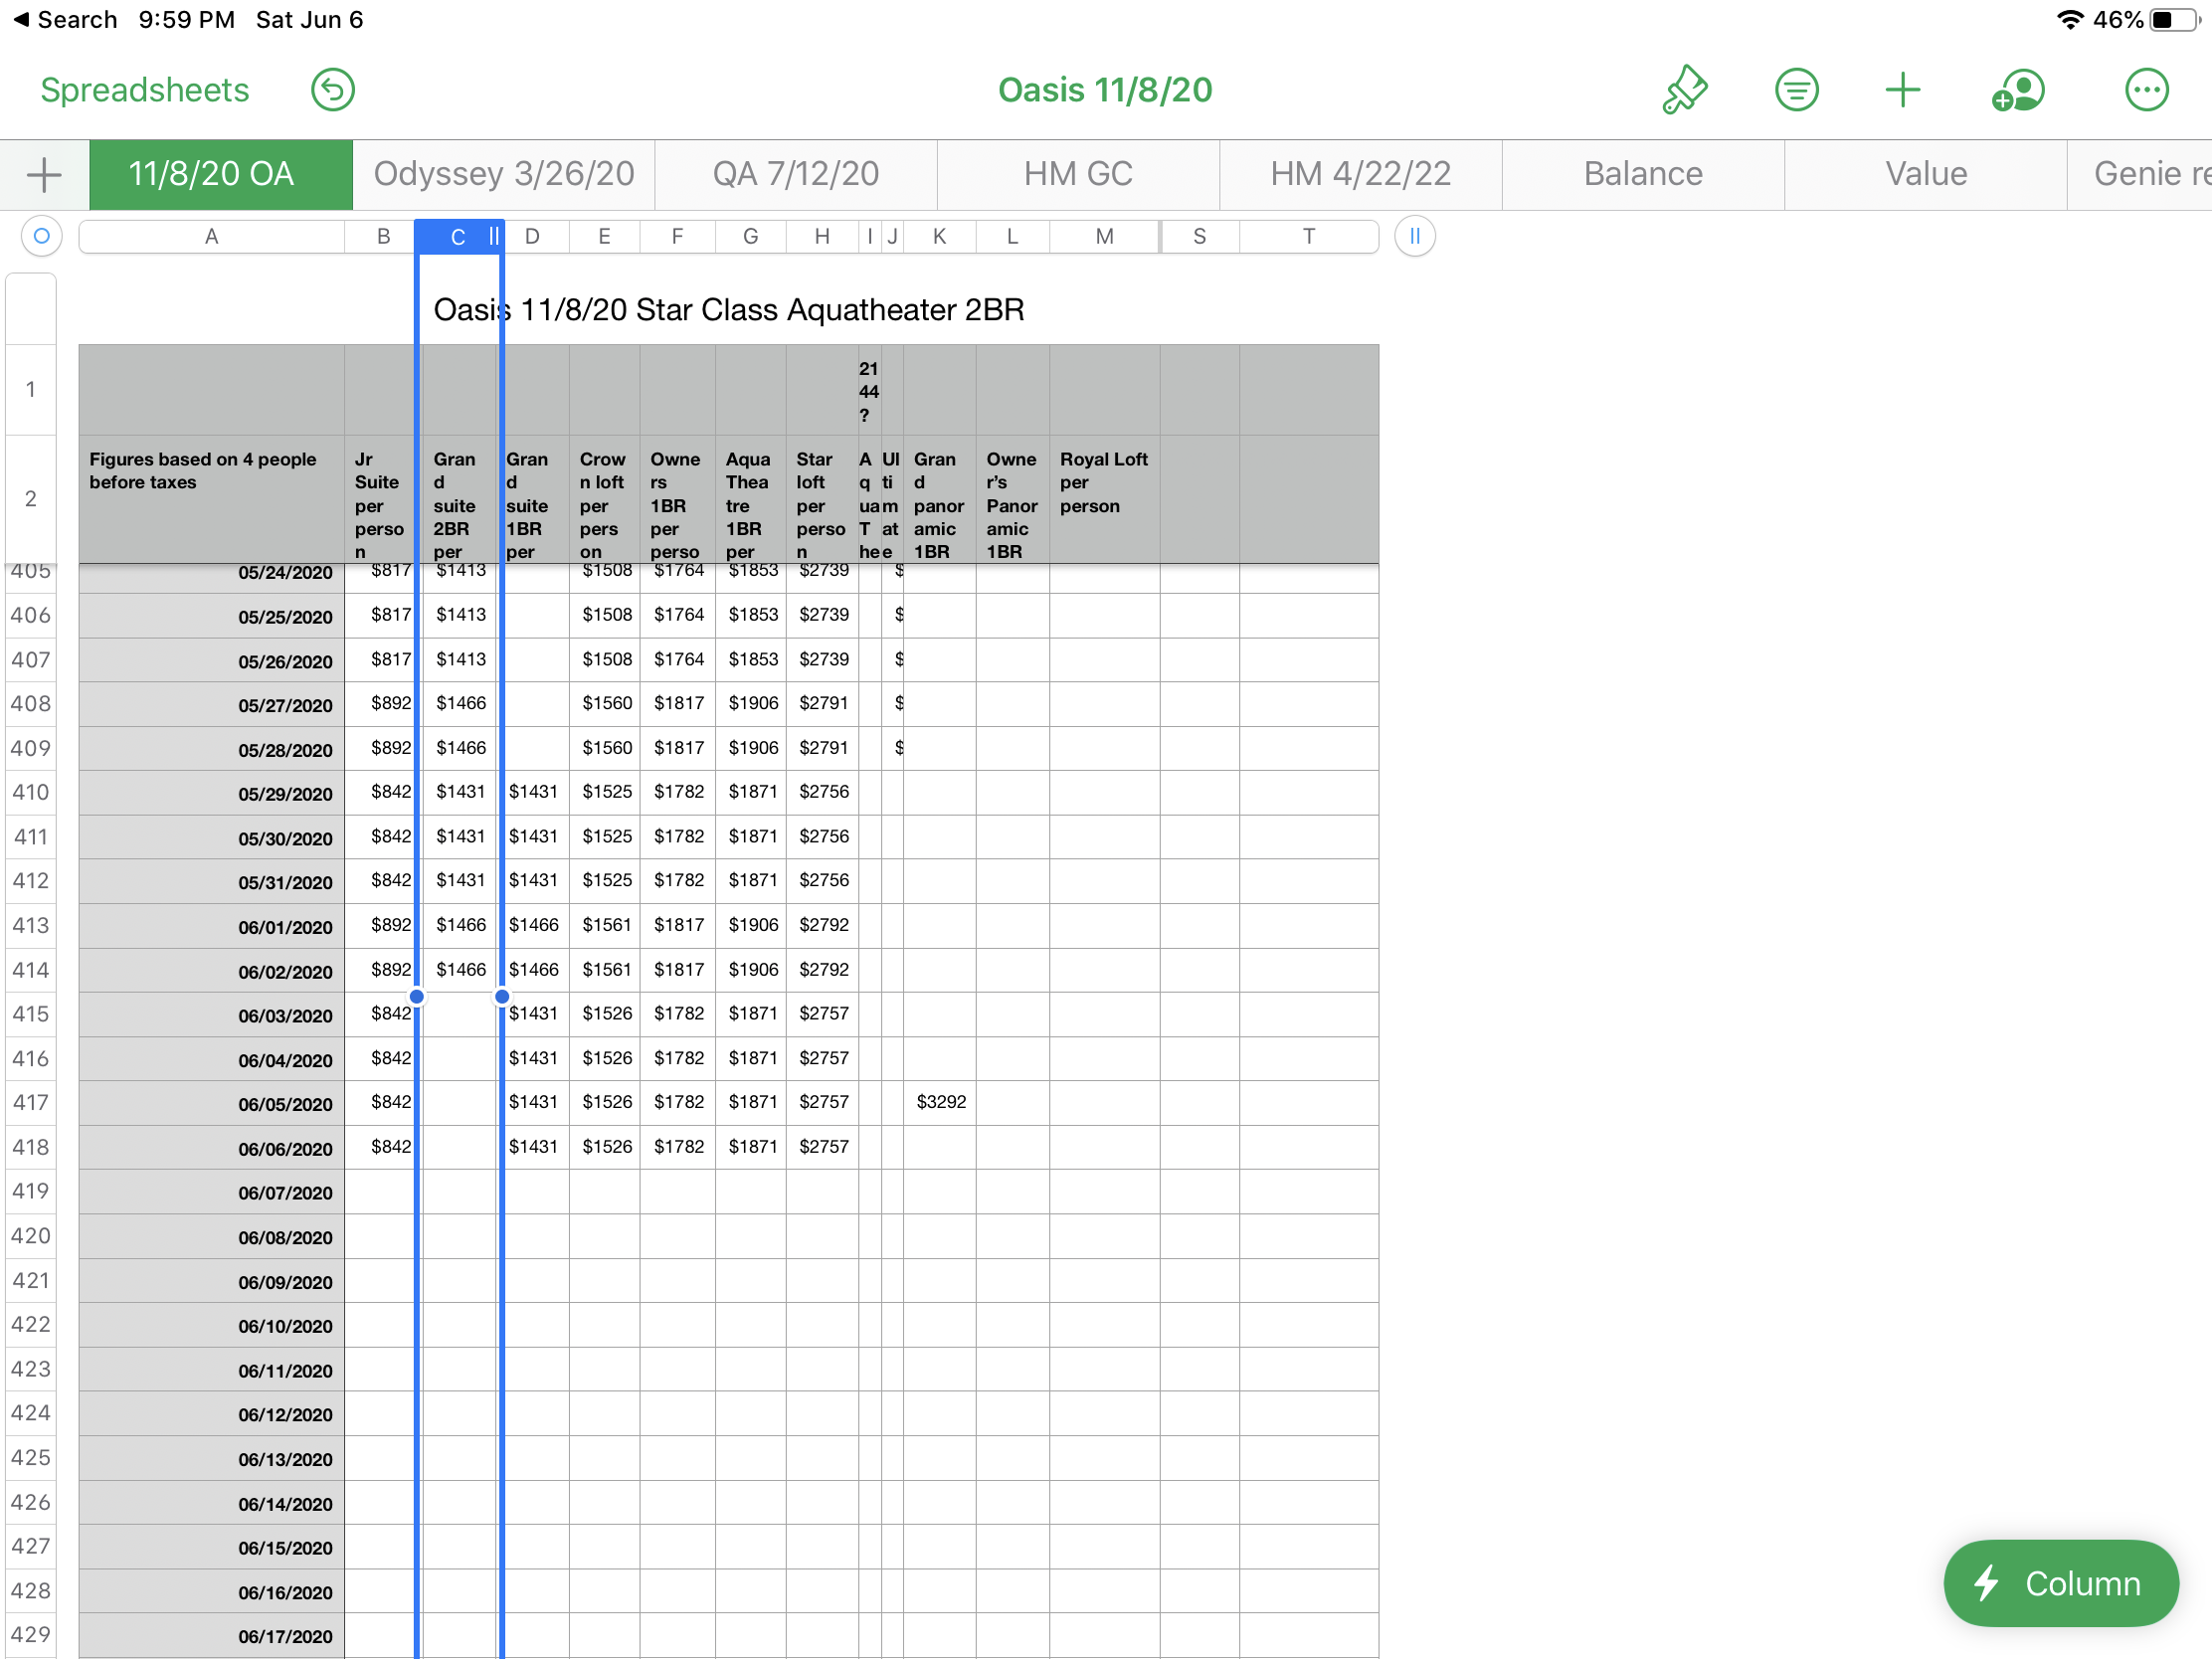This screenshot has height=1659, width=2212.
Task: Select row 417 header
Action: tap(31, 1102)
